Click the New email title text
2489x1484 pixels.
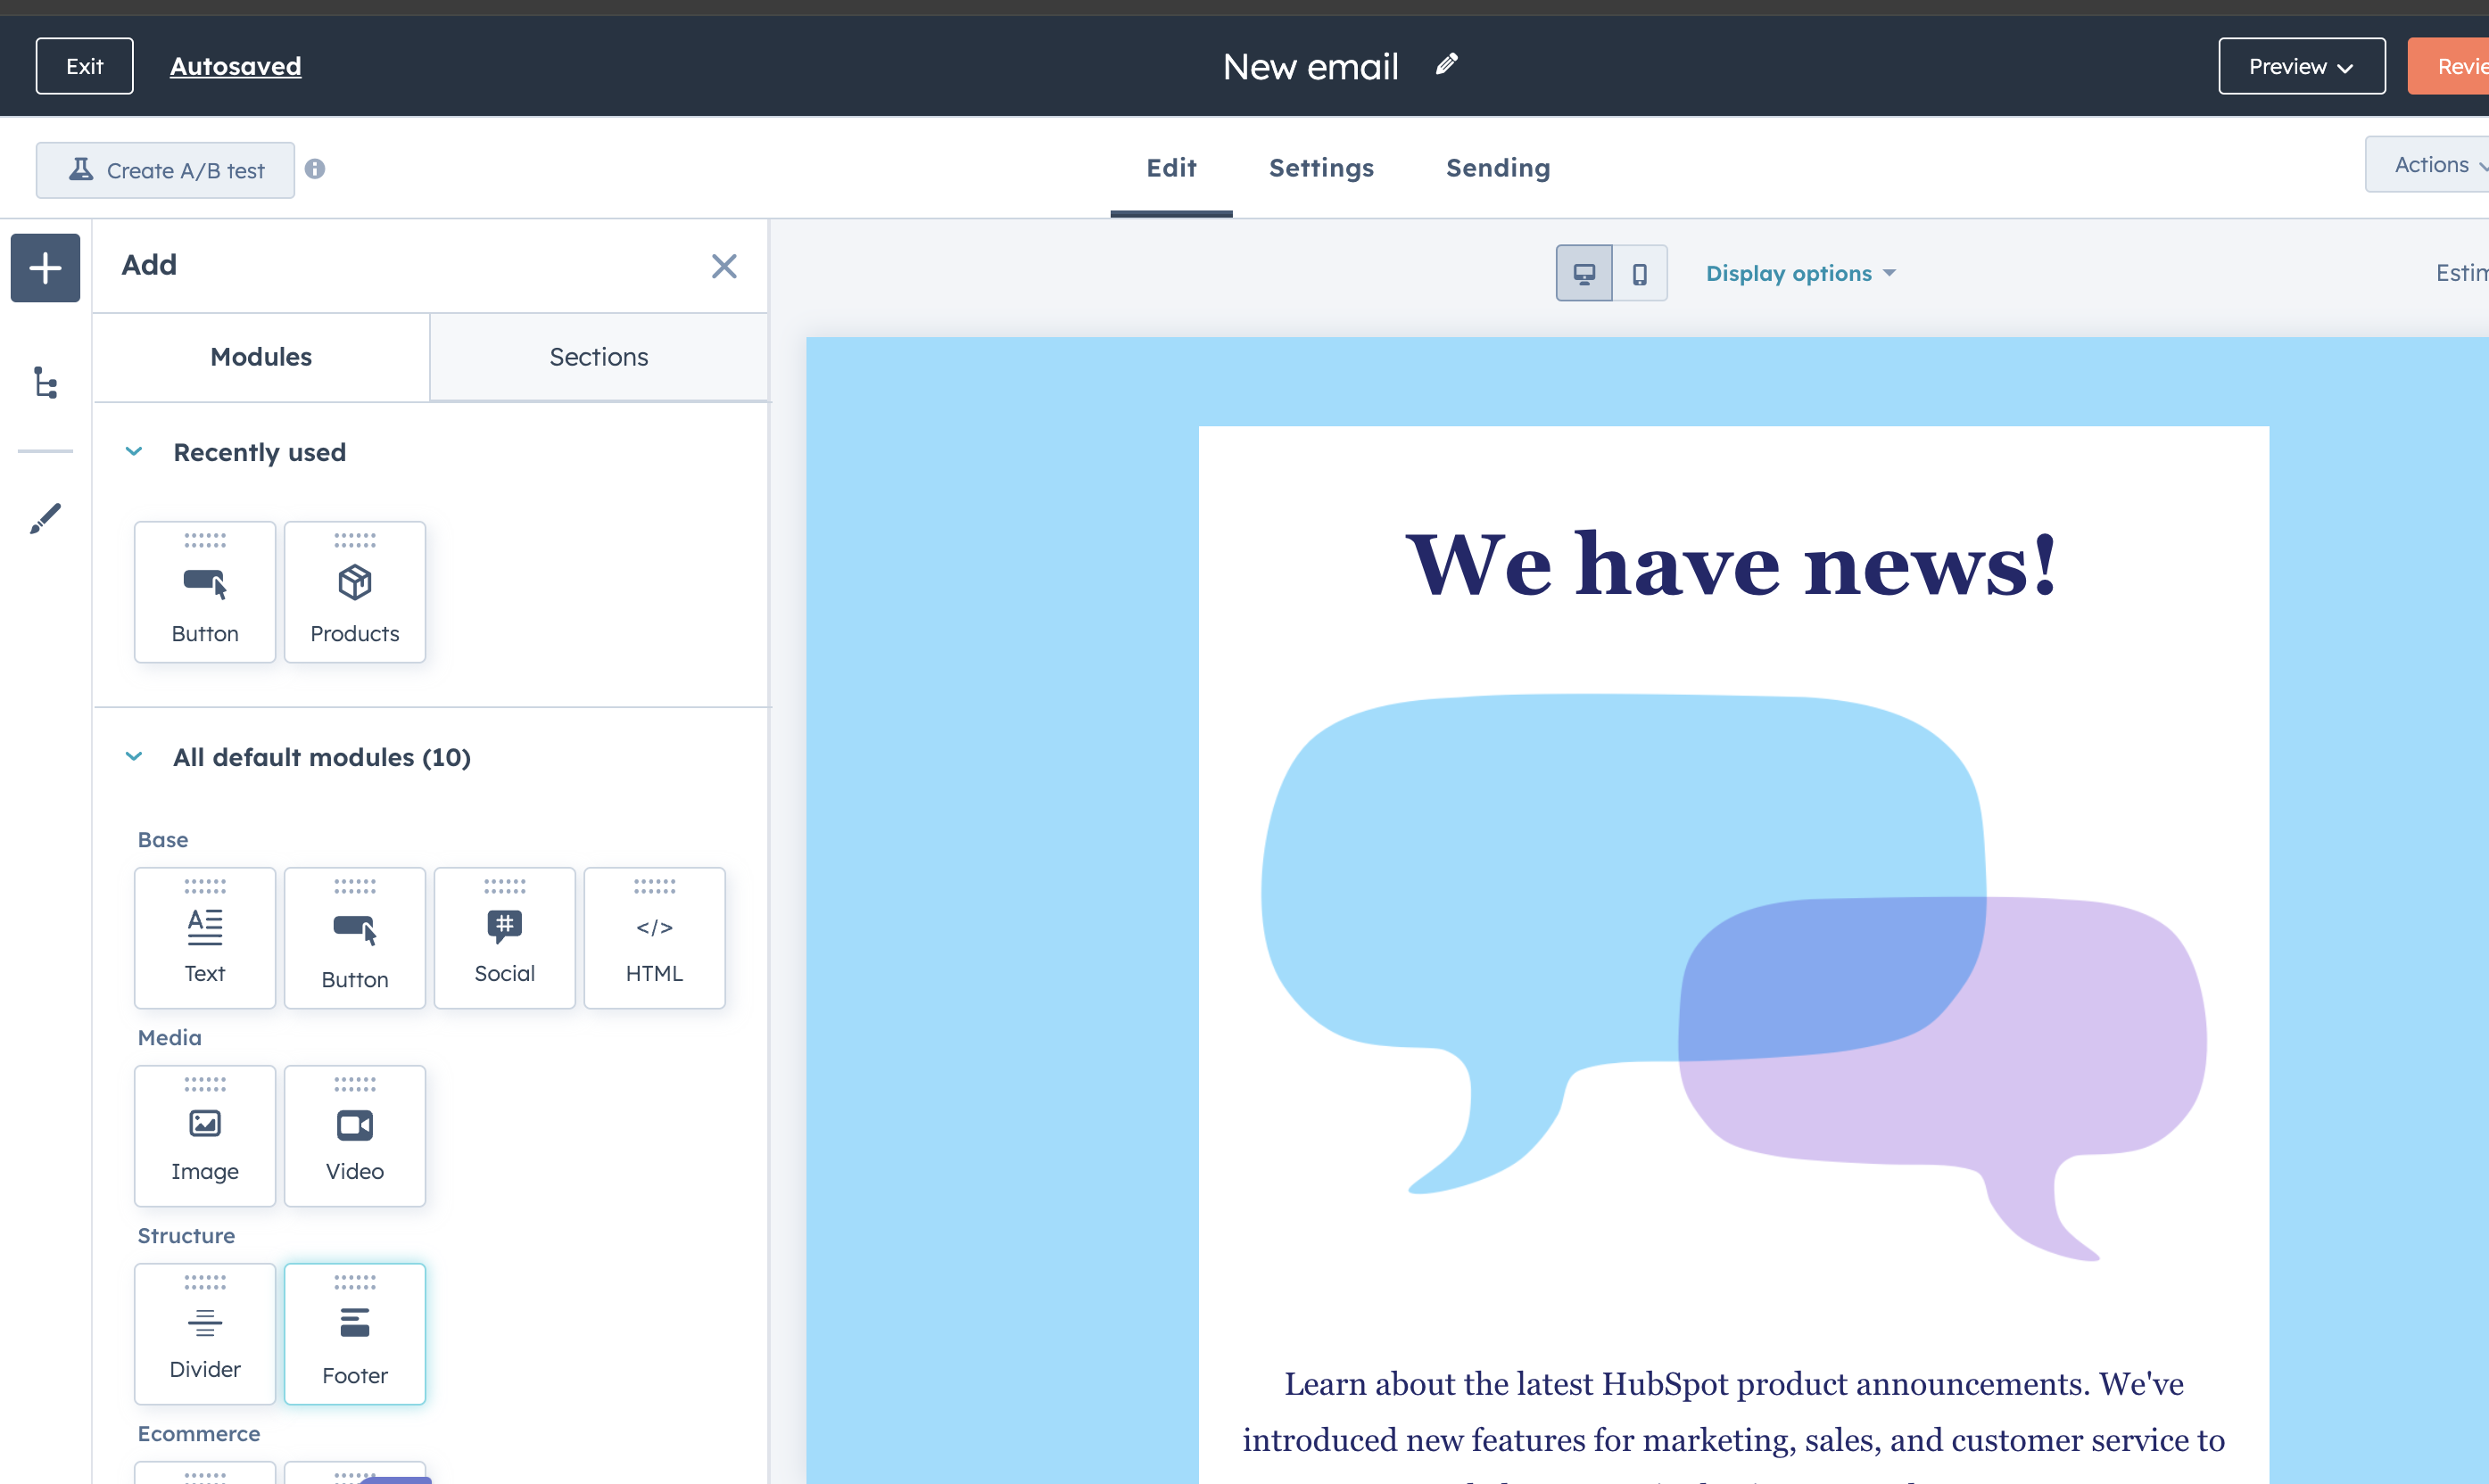pyautogui.click(x=1310, y=67)
